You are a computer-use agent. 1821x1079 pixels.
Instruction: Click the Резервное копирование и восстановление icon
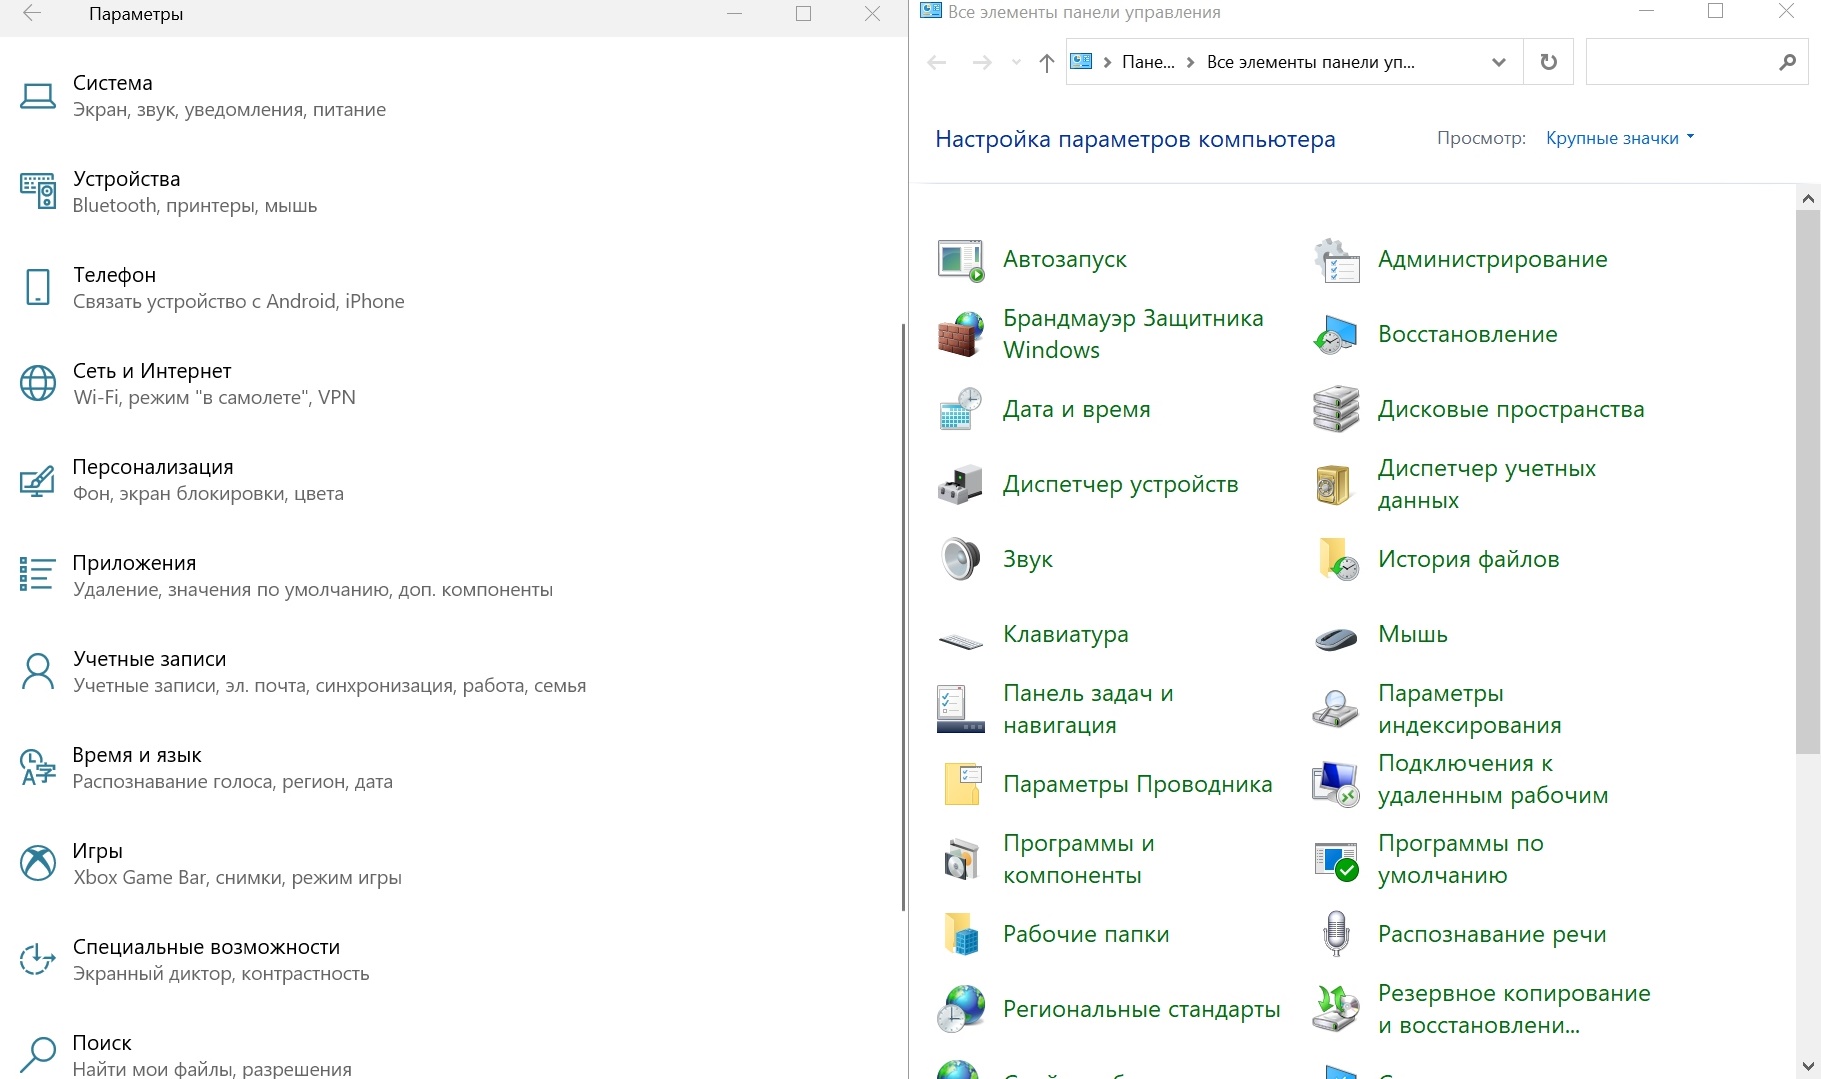point(1336,1009)
